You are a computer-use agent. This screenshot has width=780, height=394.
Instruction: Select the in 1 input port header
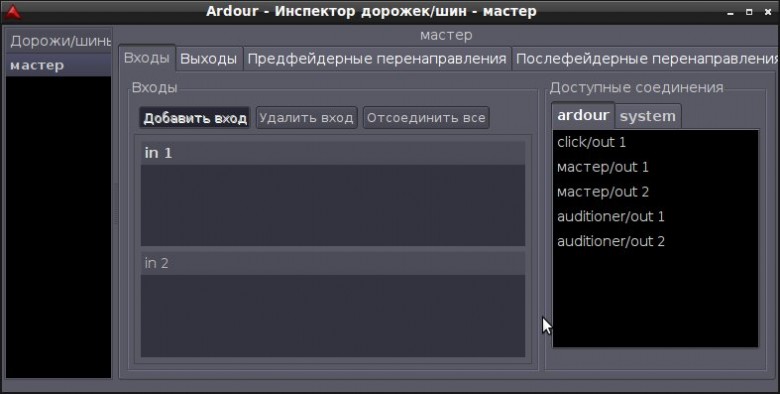click(x=333, y=153)
